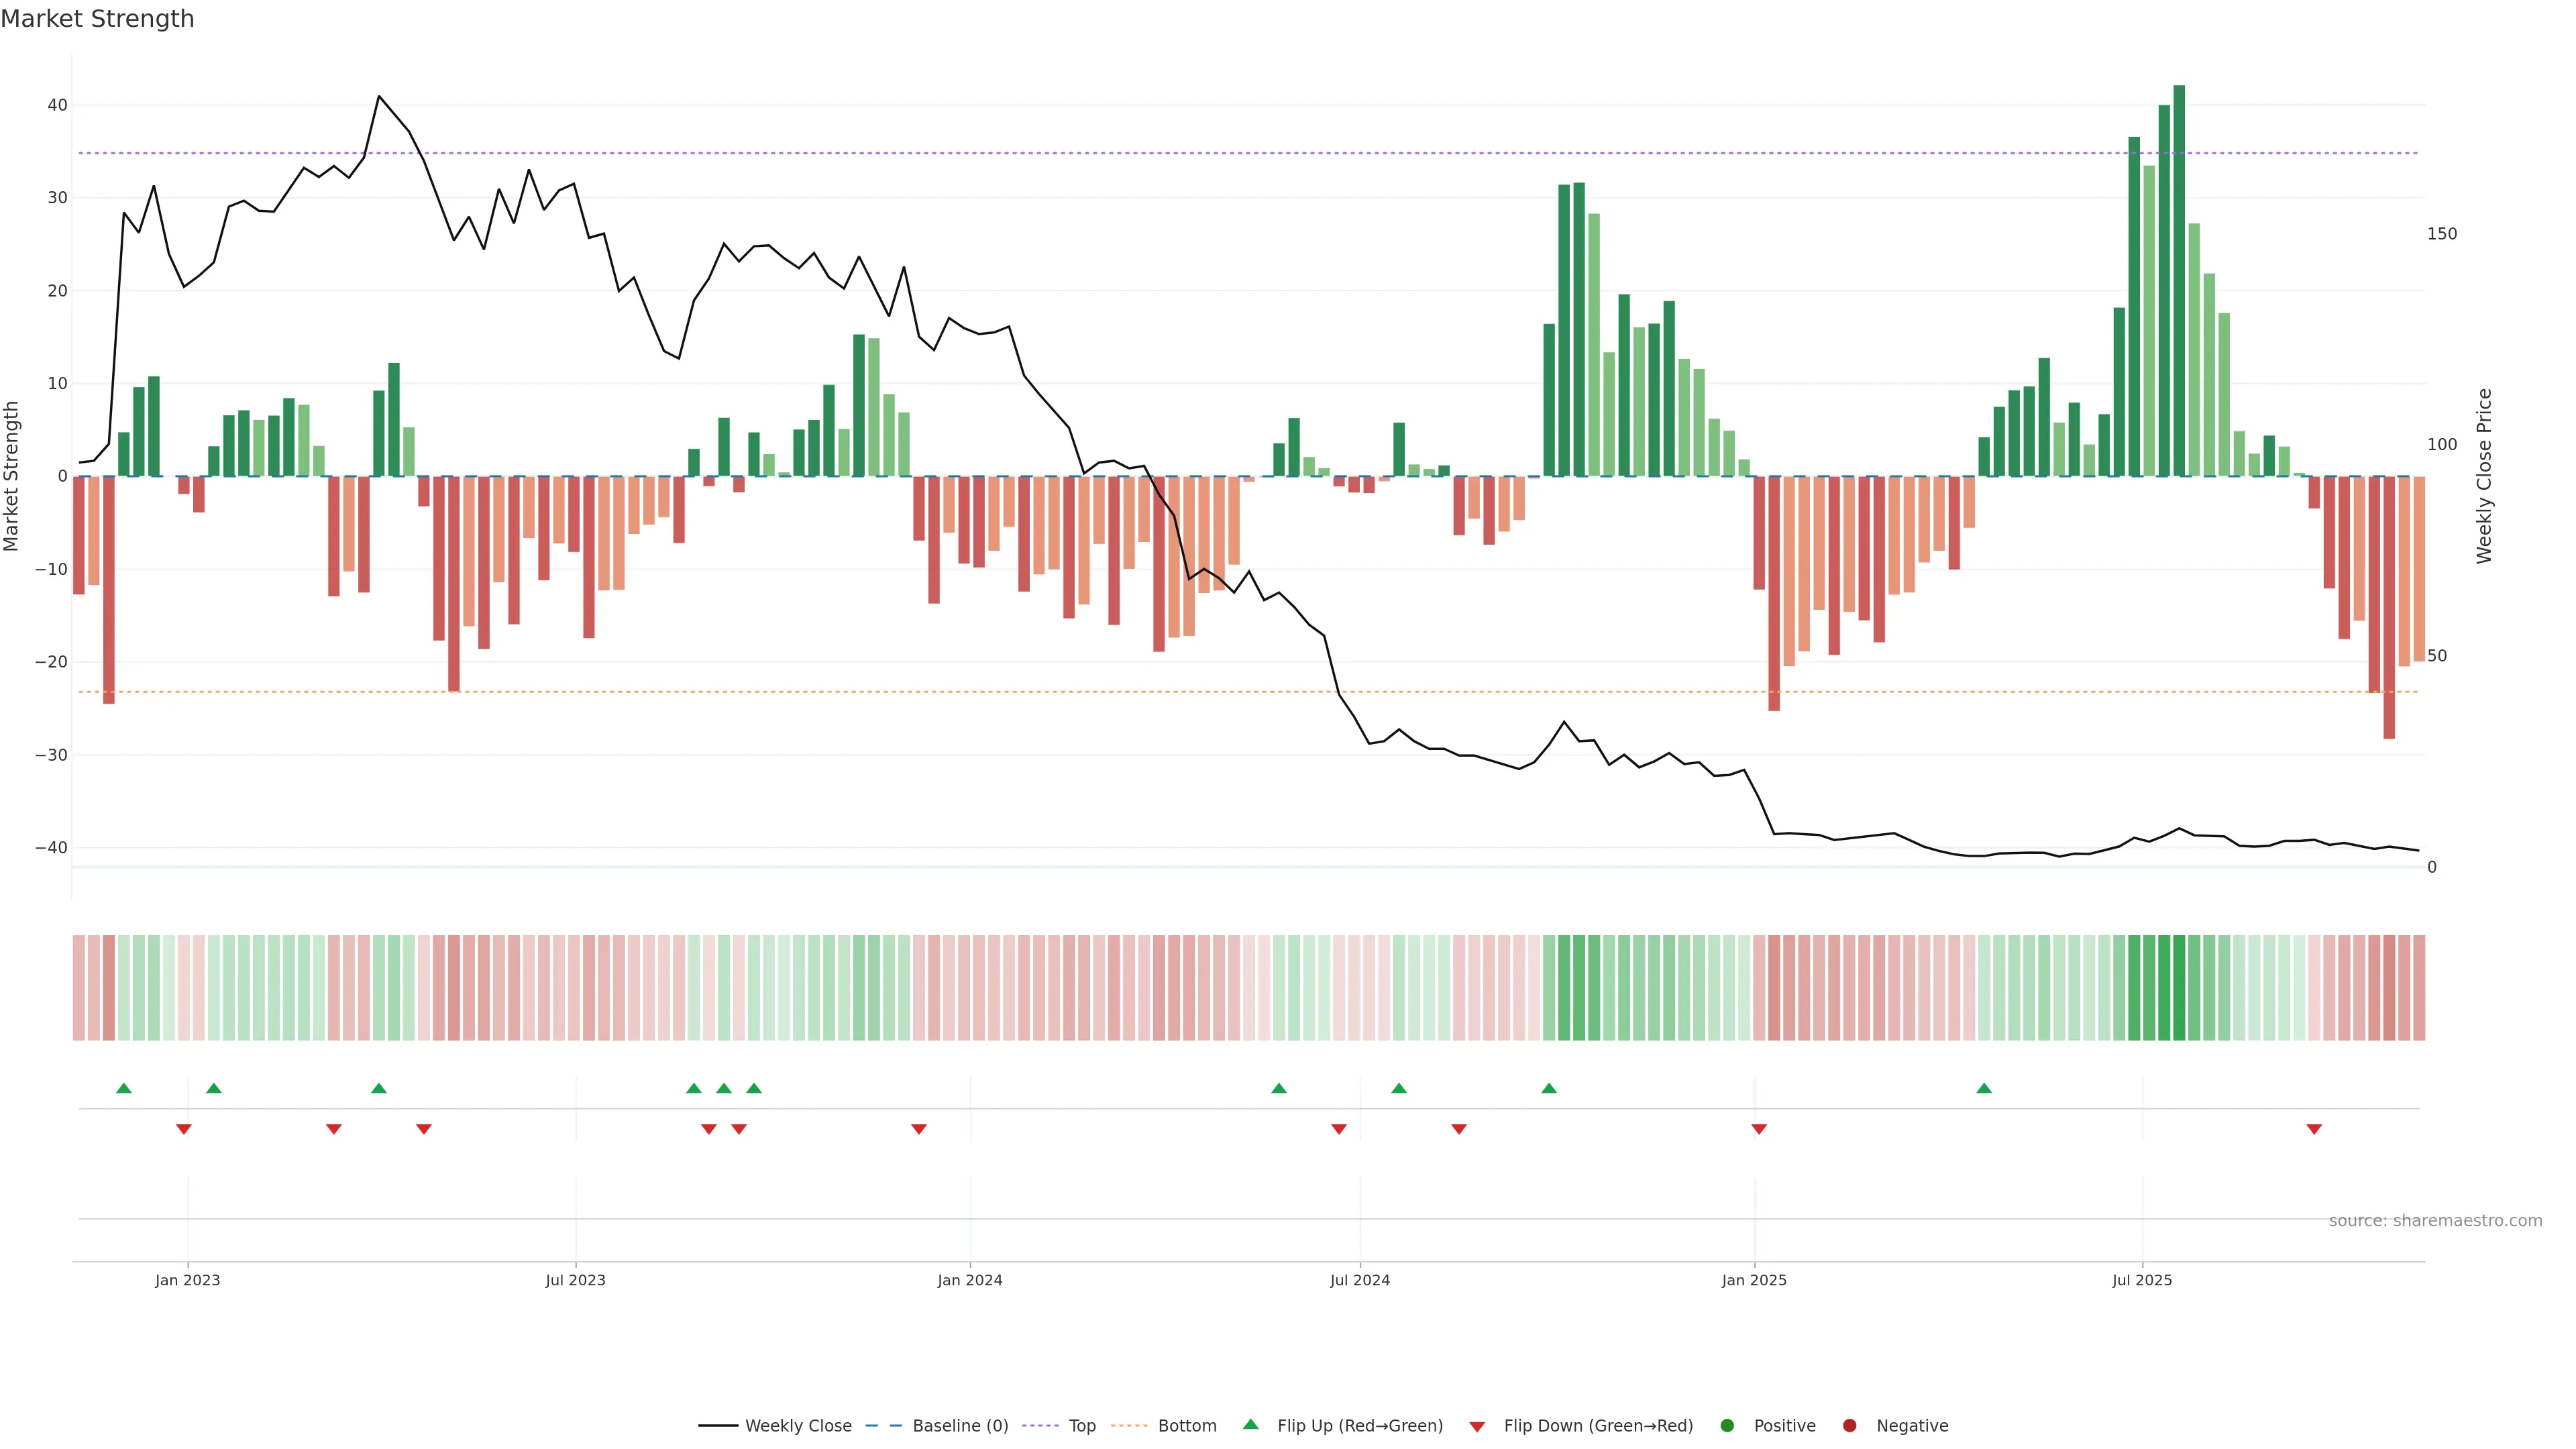Click the flip-down marker at Jan 2025
The image size is (2576, 1449).
[x=1759, y=1129]
